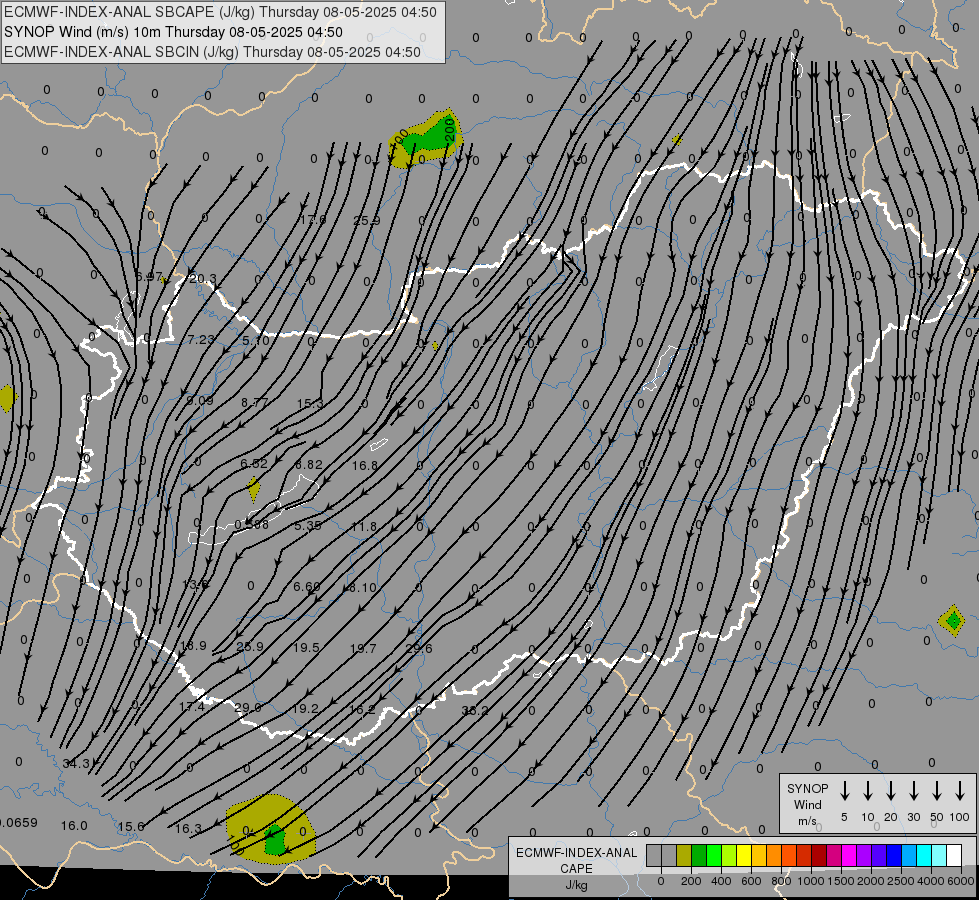
Task: Click the map value 9.09
Action: tap(200, 400)
